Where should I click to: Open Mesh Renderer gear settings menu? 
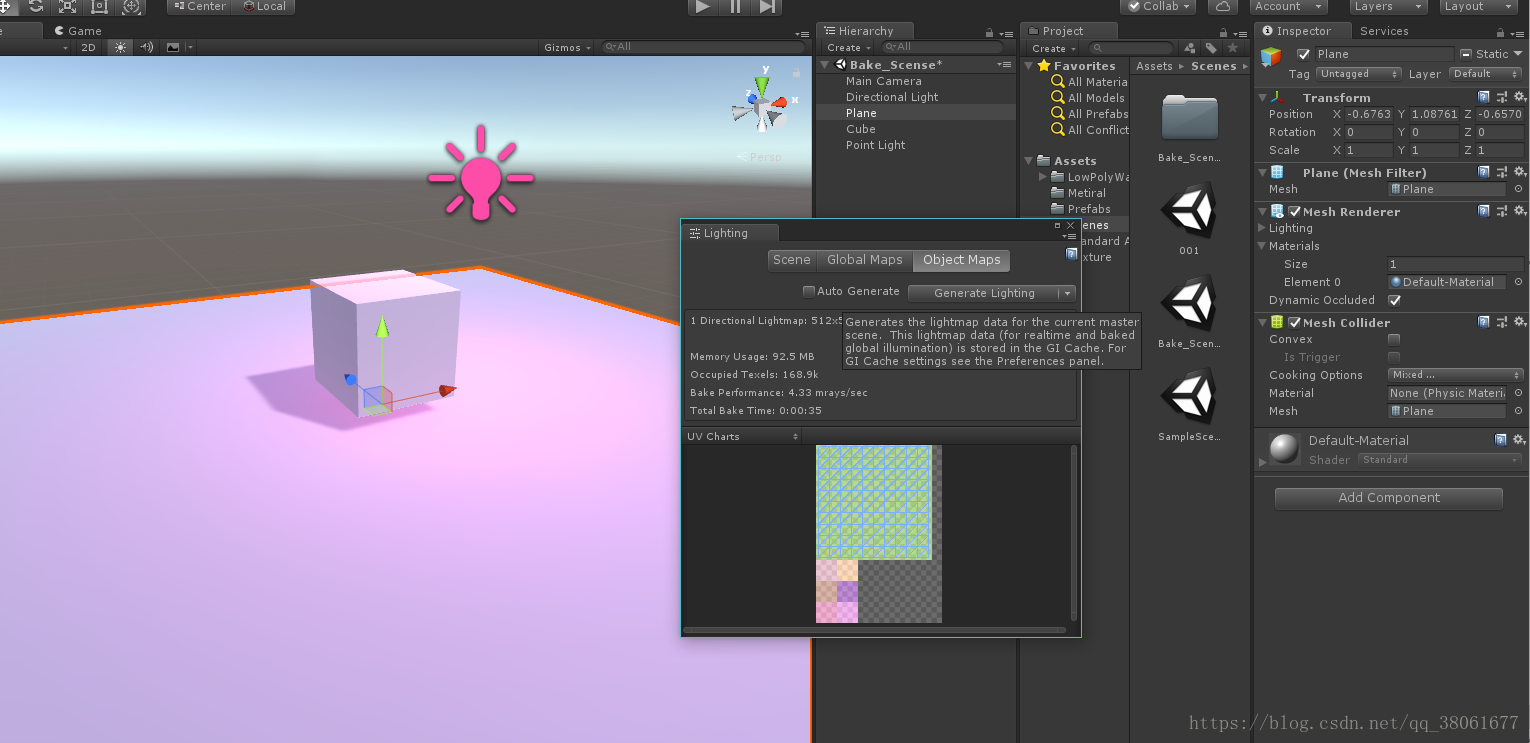click(x=1518, y=211)
